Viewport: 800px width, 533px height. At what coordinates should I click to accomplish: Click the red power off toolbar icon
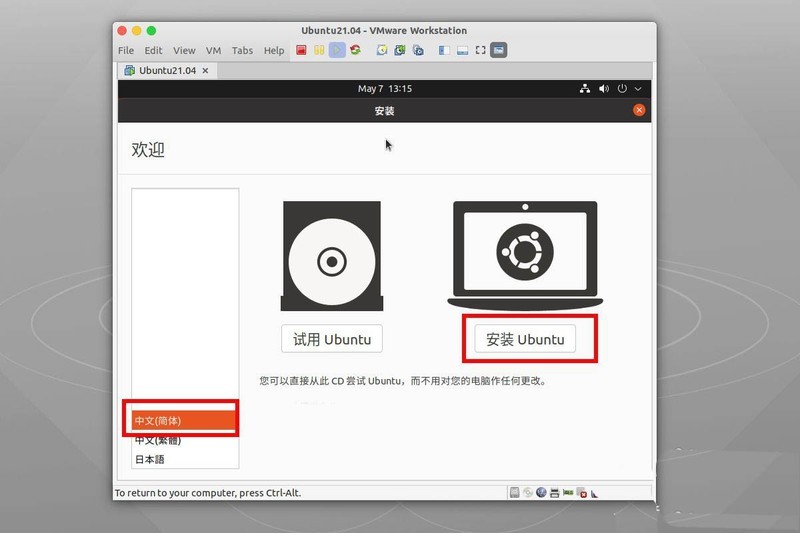(302, 50)
